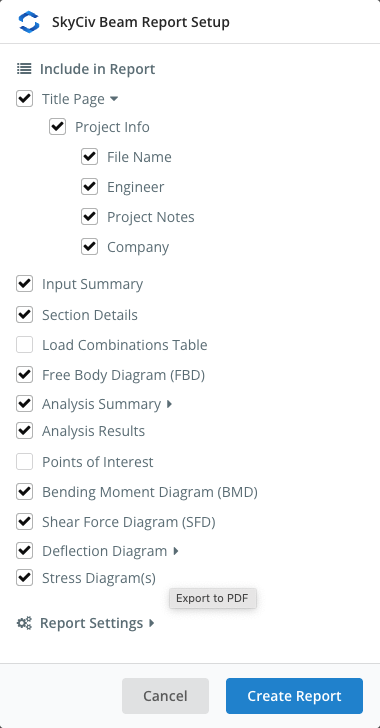Disable the Project Info checkbox

58,127
